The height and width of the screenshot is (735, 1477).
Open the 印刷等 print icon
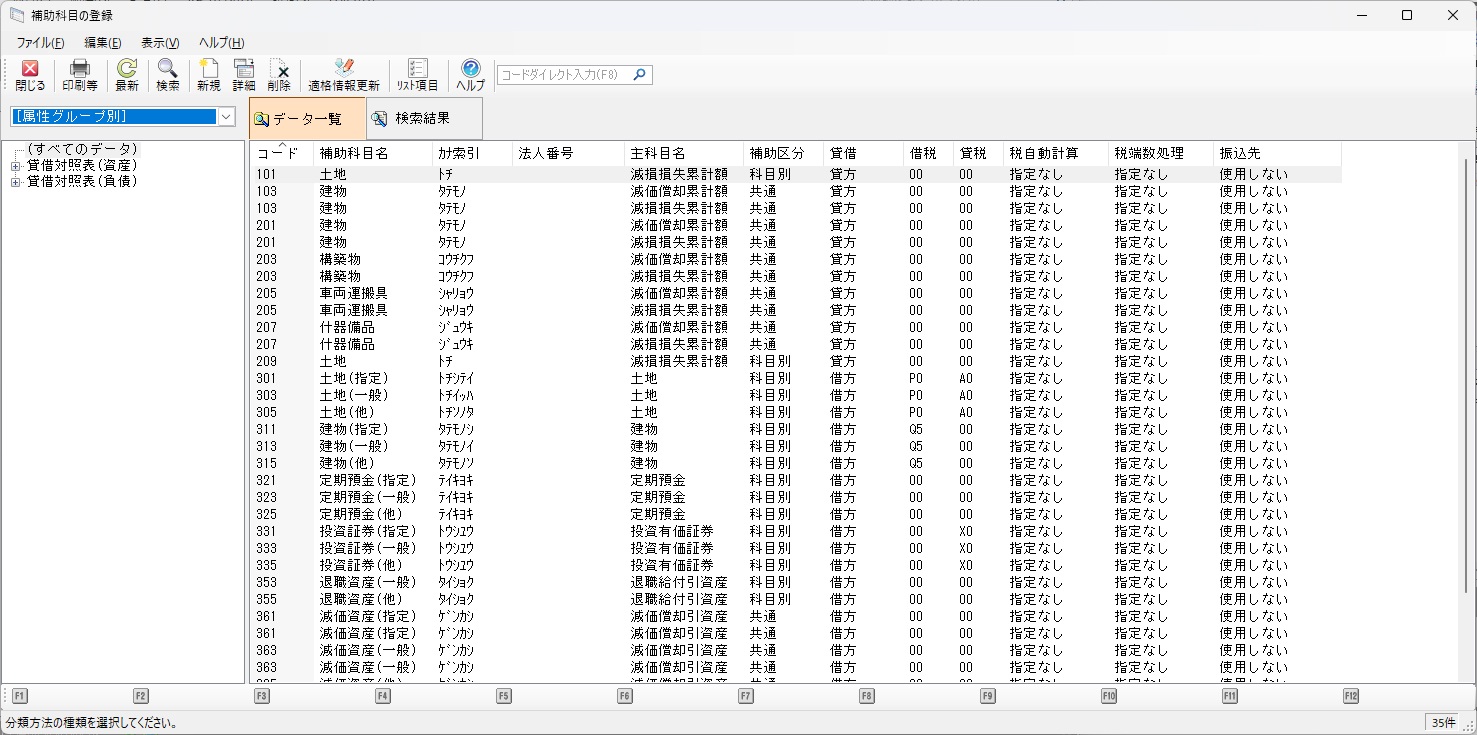[x=80, y=75]
